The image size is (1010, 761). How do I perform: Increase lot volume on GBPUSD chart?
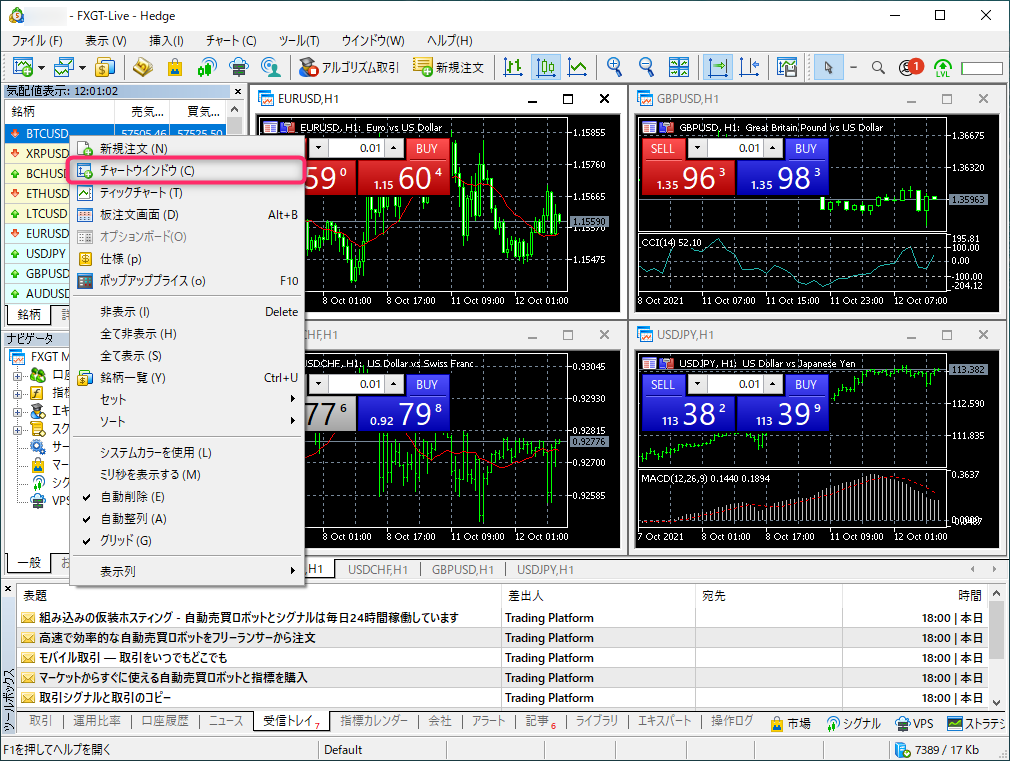point(773,149)
